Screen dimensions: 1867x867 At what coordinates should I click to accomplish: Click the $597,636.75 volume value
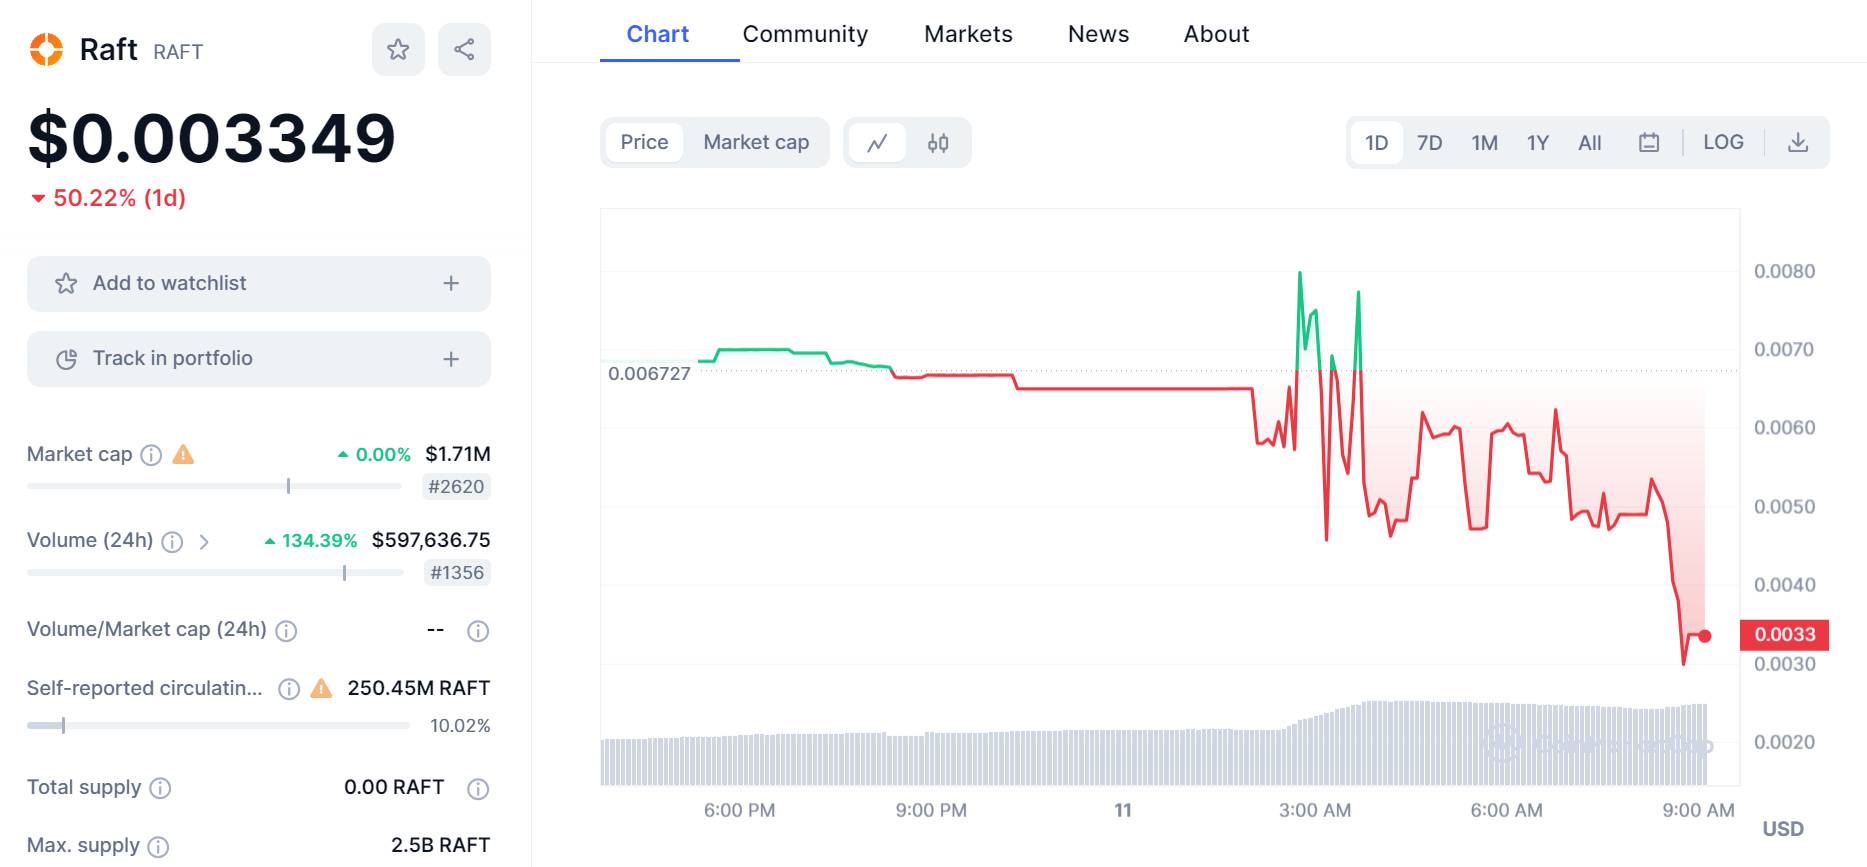coord(431,541)
